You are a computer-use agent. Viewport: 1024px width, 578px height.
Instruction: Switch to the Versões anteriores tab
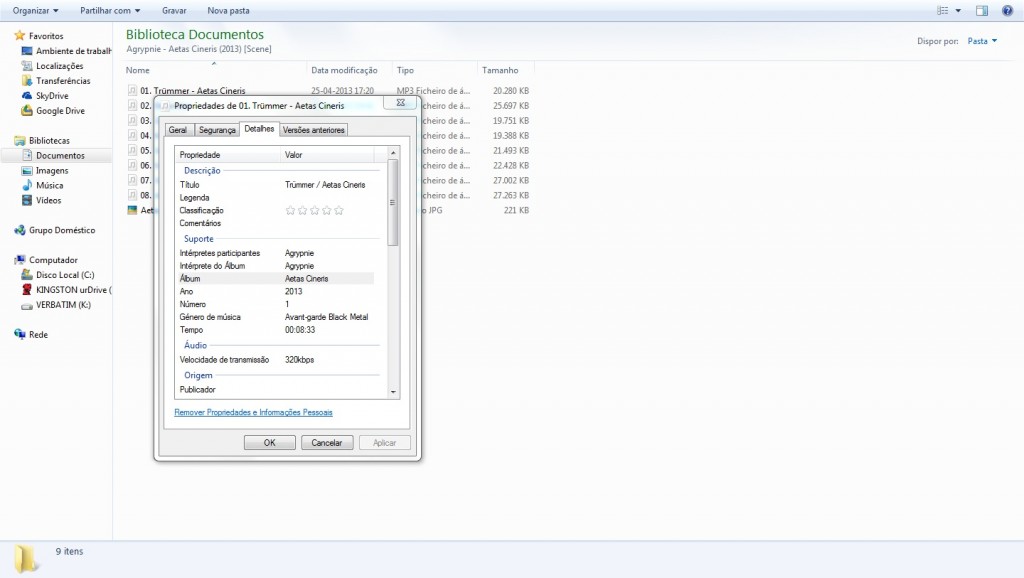pyautogui.click(x=313, y=130)
